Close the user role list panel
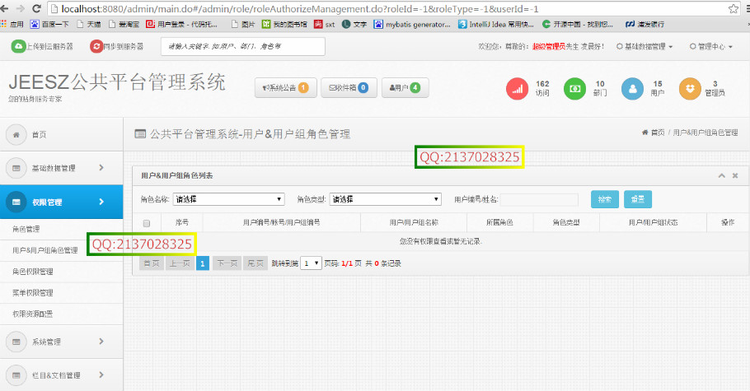 735,176
